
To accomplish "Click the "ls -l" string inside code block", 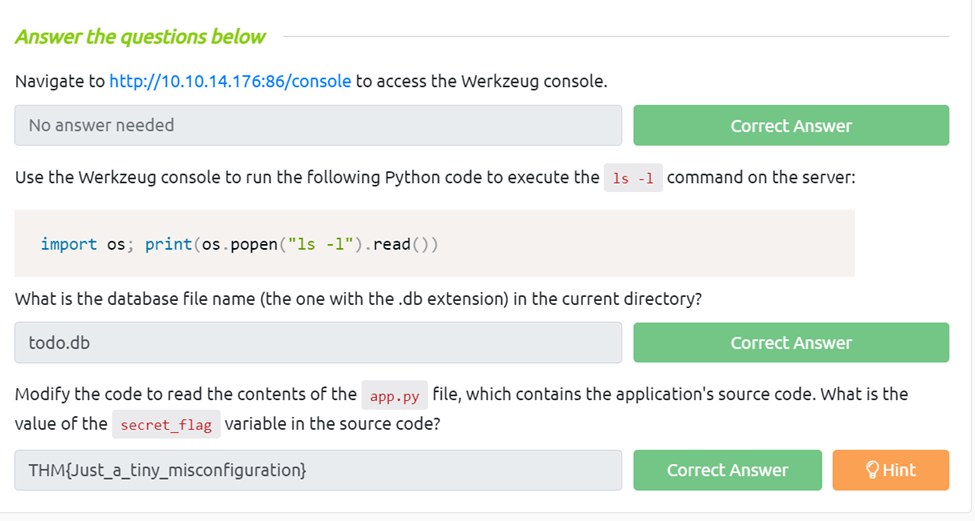I will [x=313, y=244].
